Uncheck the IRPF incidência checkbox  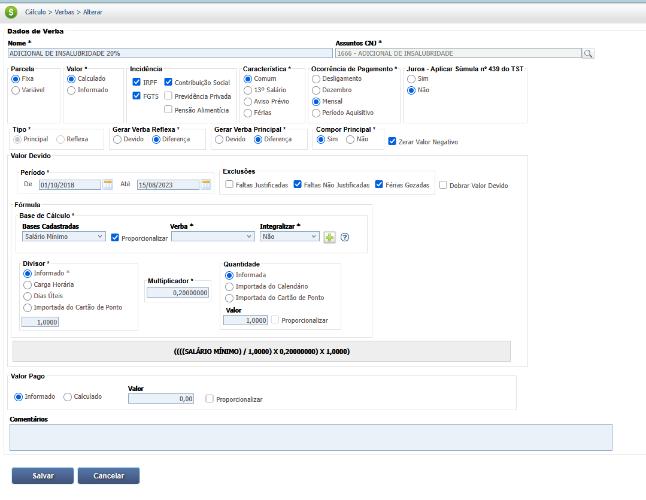[x=137, y=82]
